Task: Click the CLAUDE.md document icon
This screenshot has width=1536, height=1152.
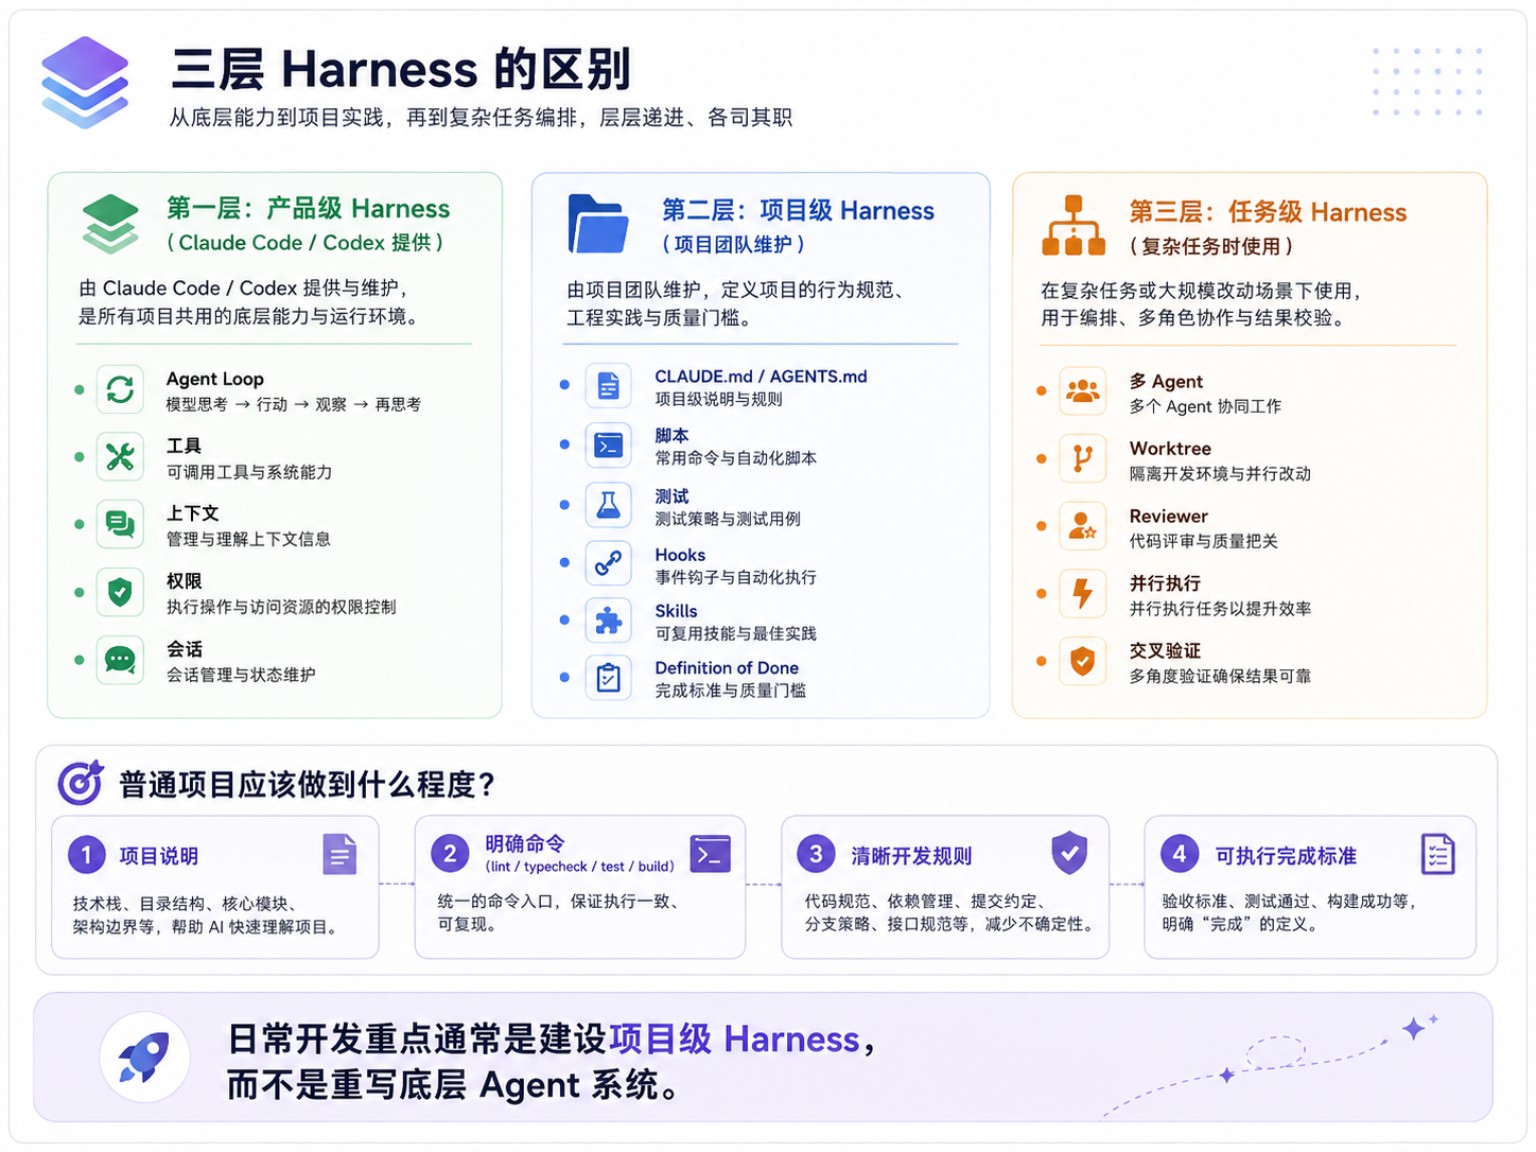Action: (608, 385)
